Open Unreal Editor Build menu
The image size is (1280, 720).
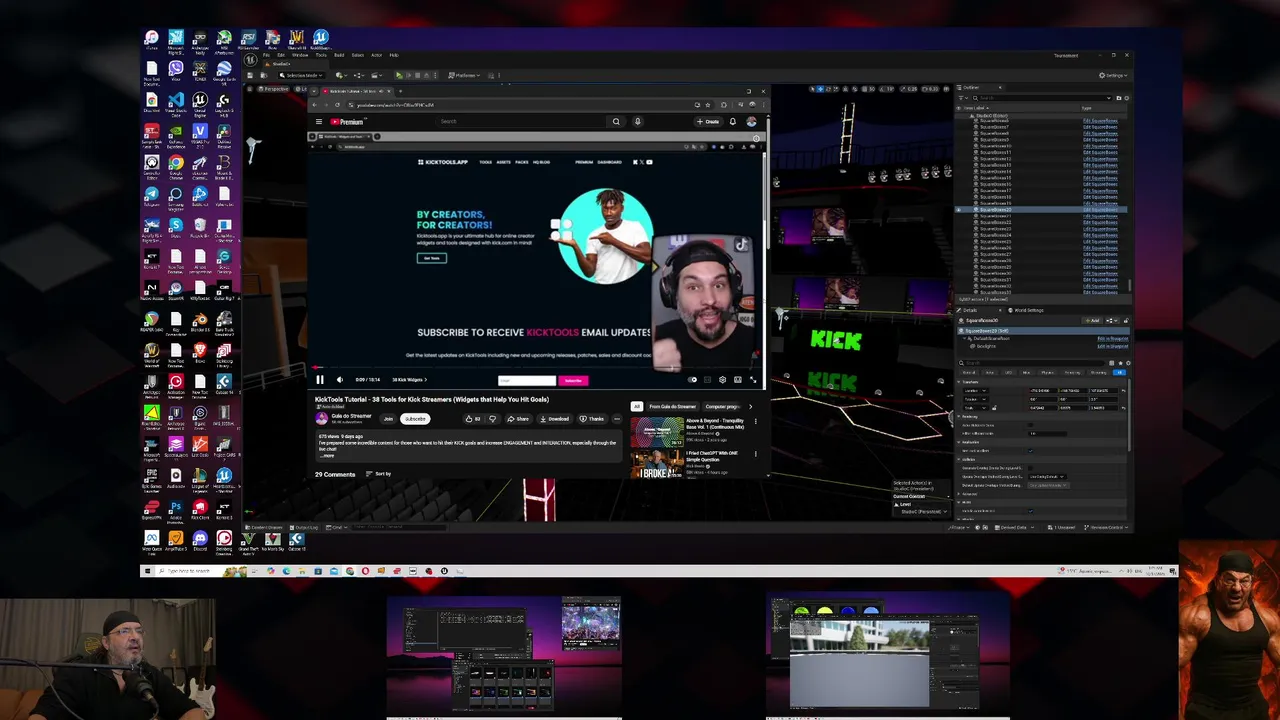pos(339,55)
